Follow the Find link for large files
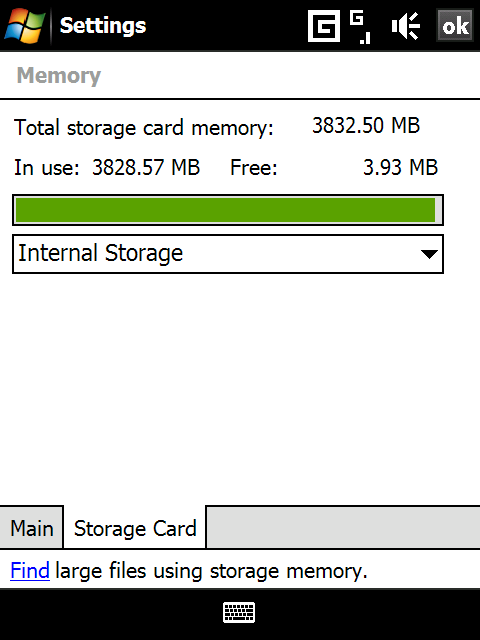480x640 pixels. coord(30,571)
